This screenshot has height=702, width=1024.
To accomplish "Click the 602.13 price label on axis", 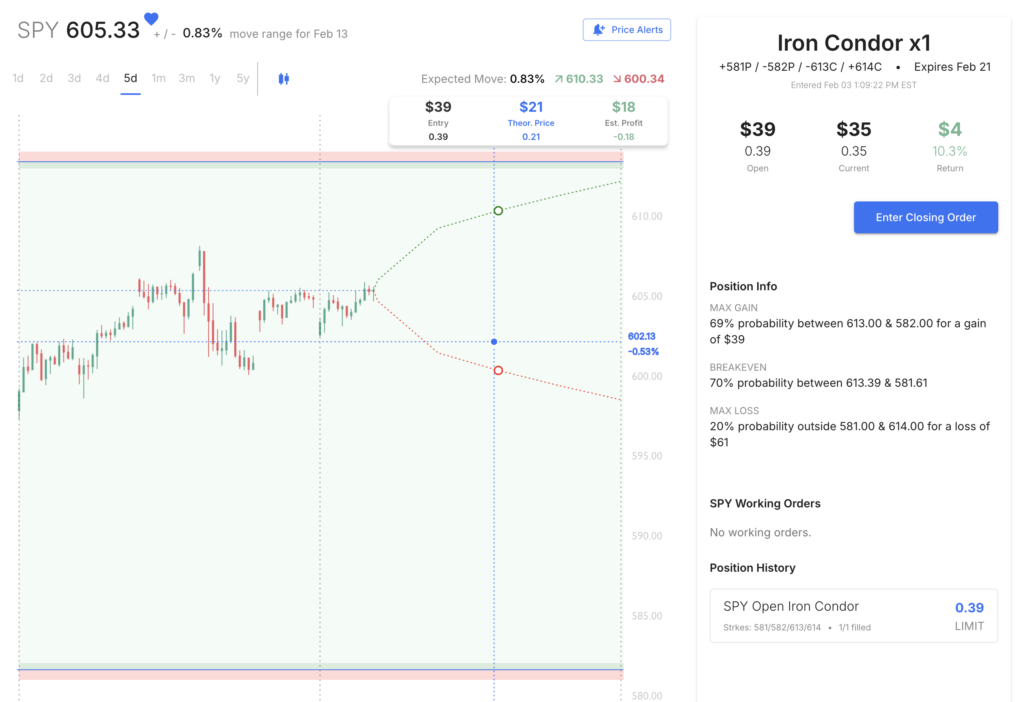I will point(643,337).
